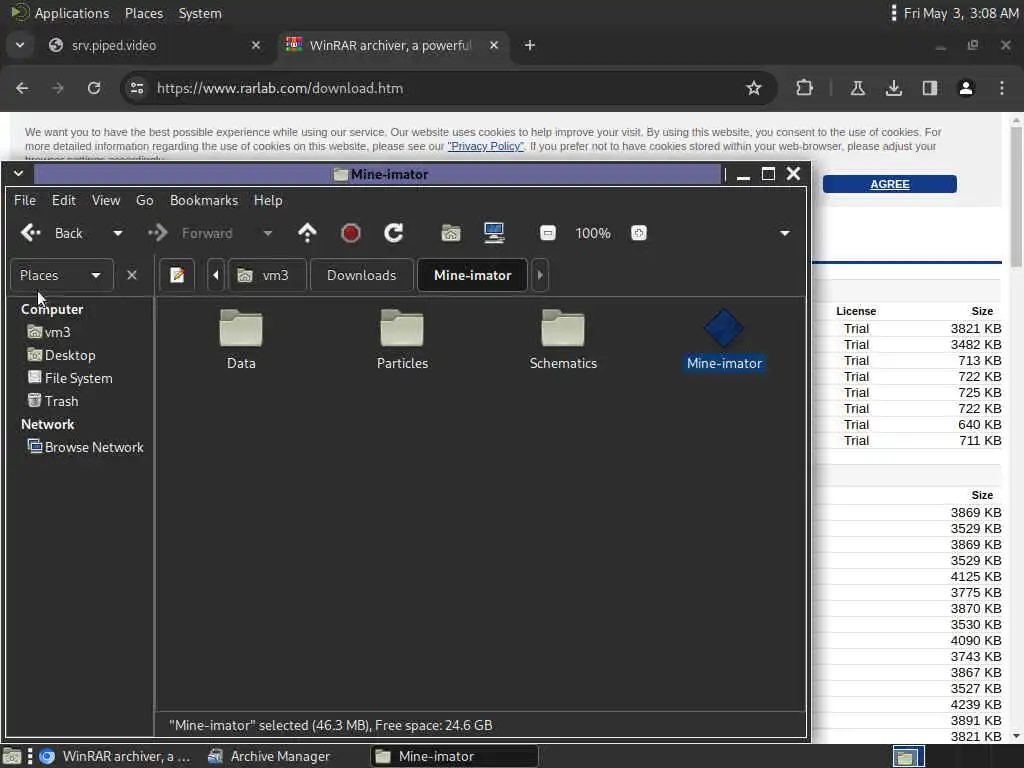Open the browser profile icon
This screenshot has height=768, width=1024.
pos(966,88)
